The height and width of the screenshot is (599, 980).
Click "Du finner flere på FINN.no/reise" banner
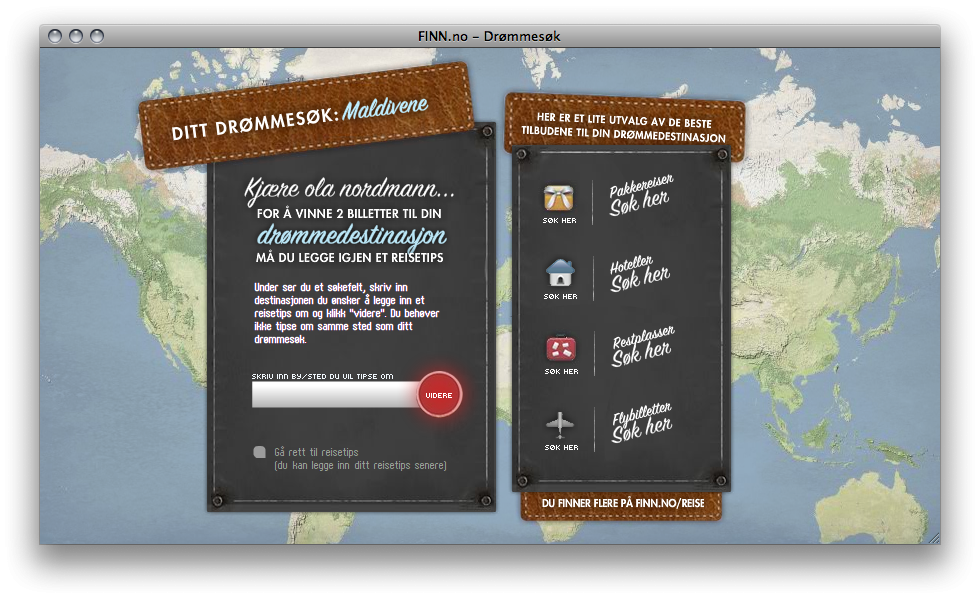click(x=622, y=504)
